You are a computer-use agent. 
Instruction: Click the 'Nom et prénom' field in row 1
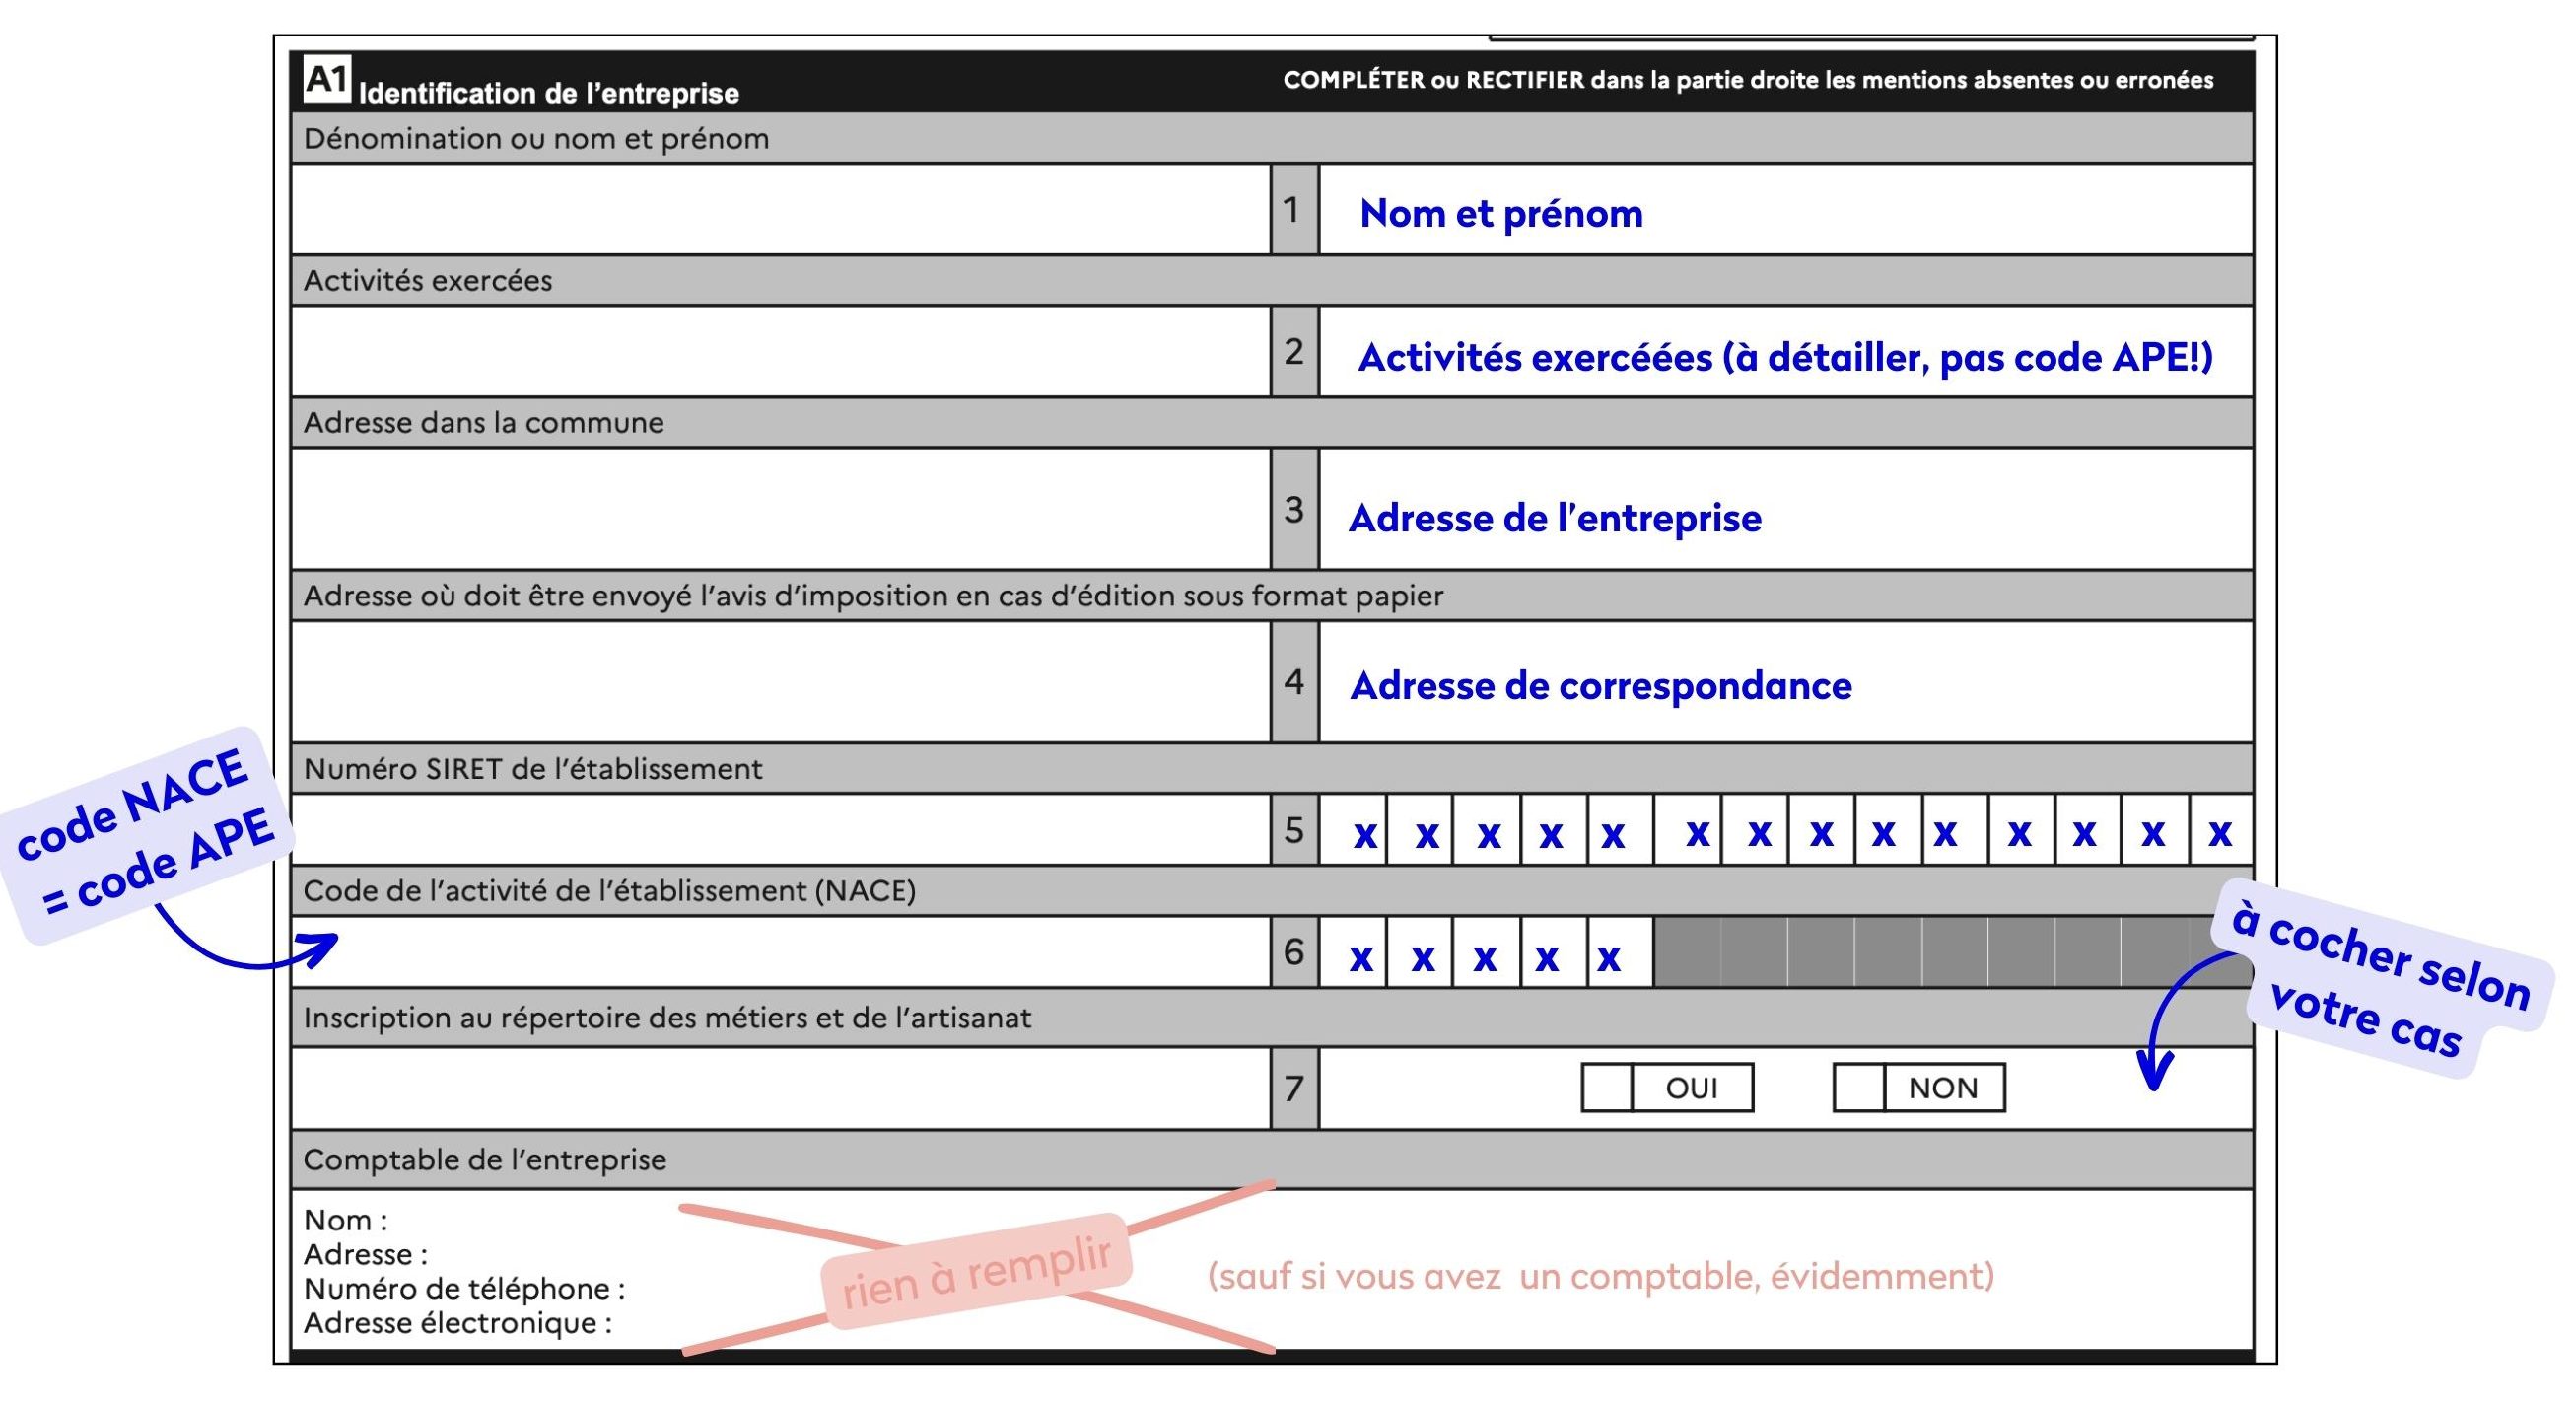1786,210
